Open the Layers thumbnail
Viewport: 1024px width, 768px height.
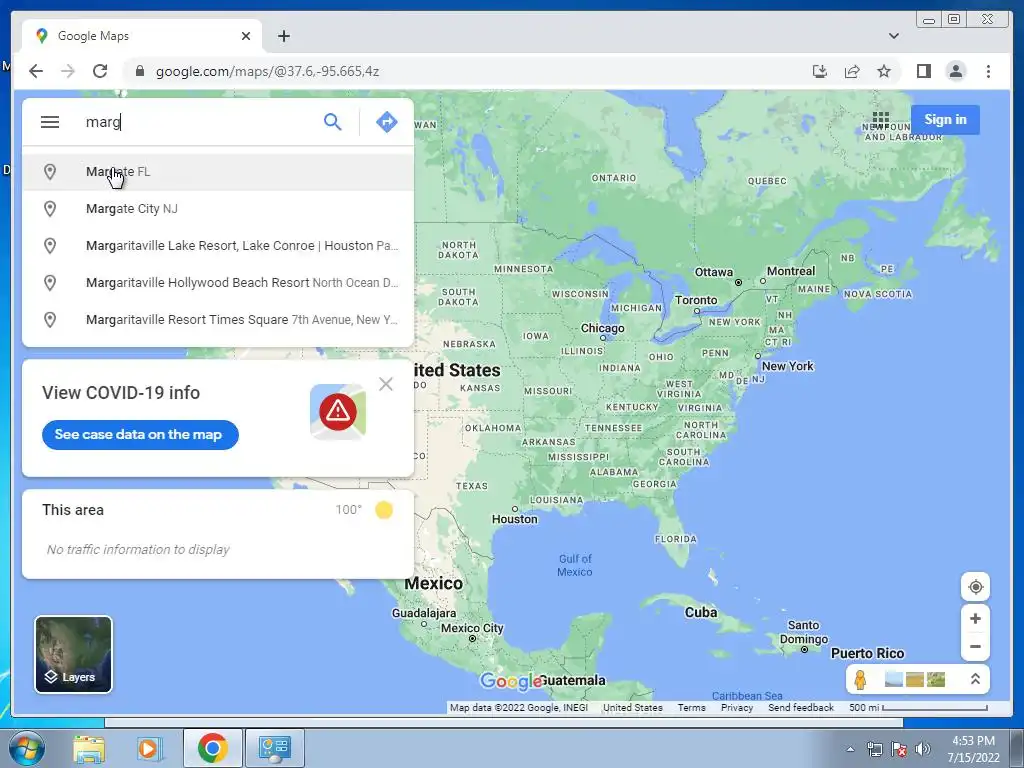pyautogui.click(x=73, y=654)
